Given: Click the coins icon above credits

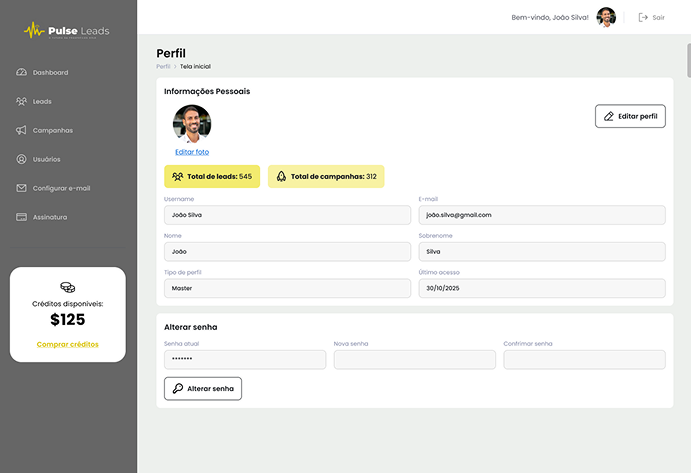Looking at the screenshot, I should (x=68, y=287).
